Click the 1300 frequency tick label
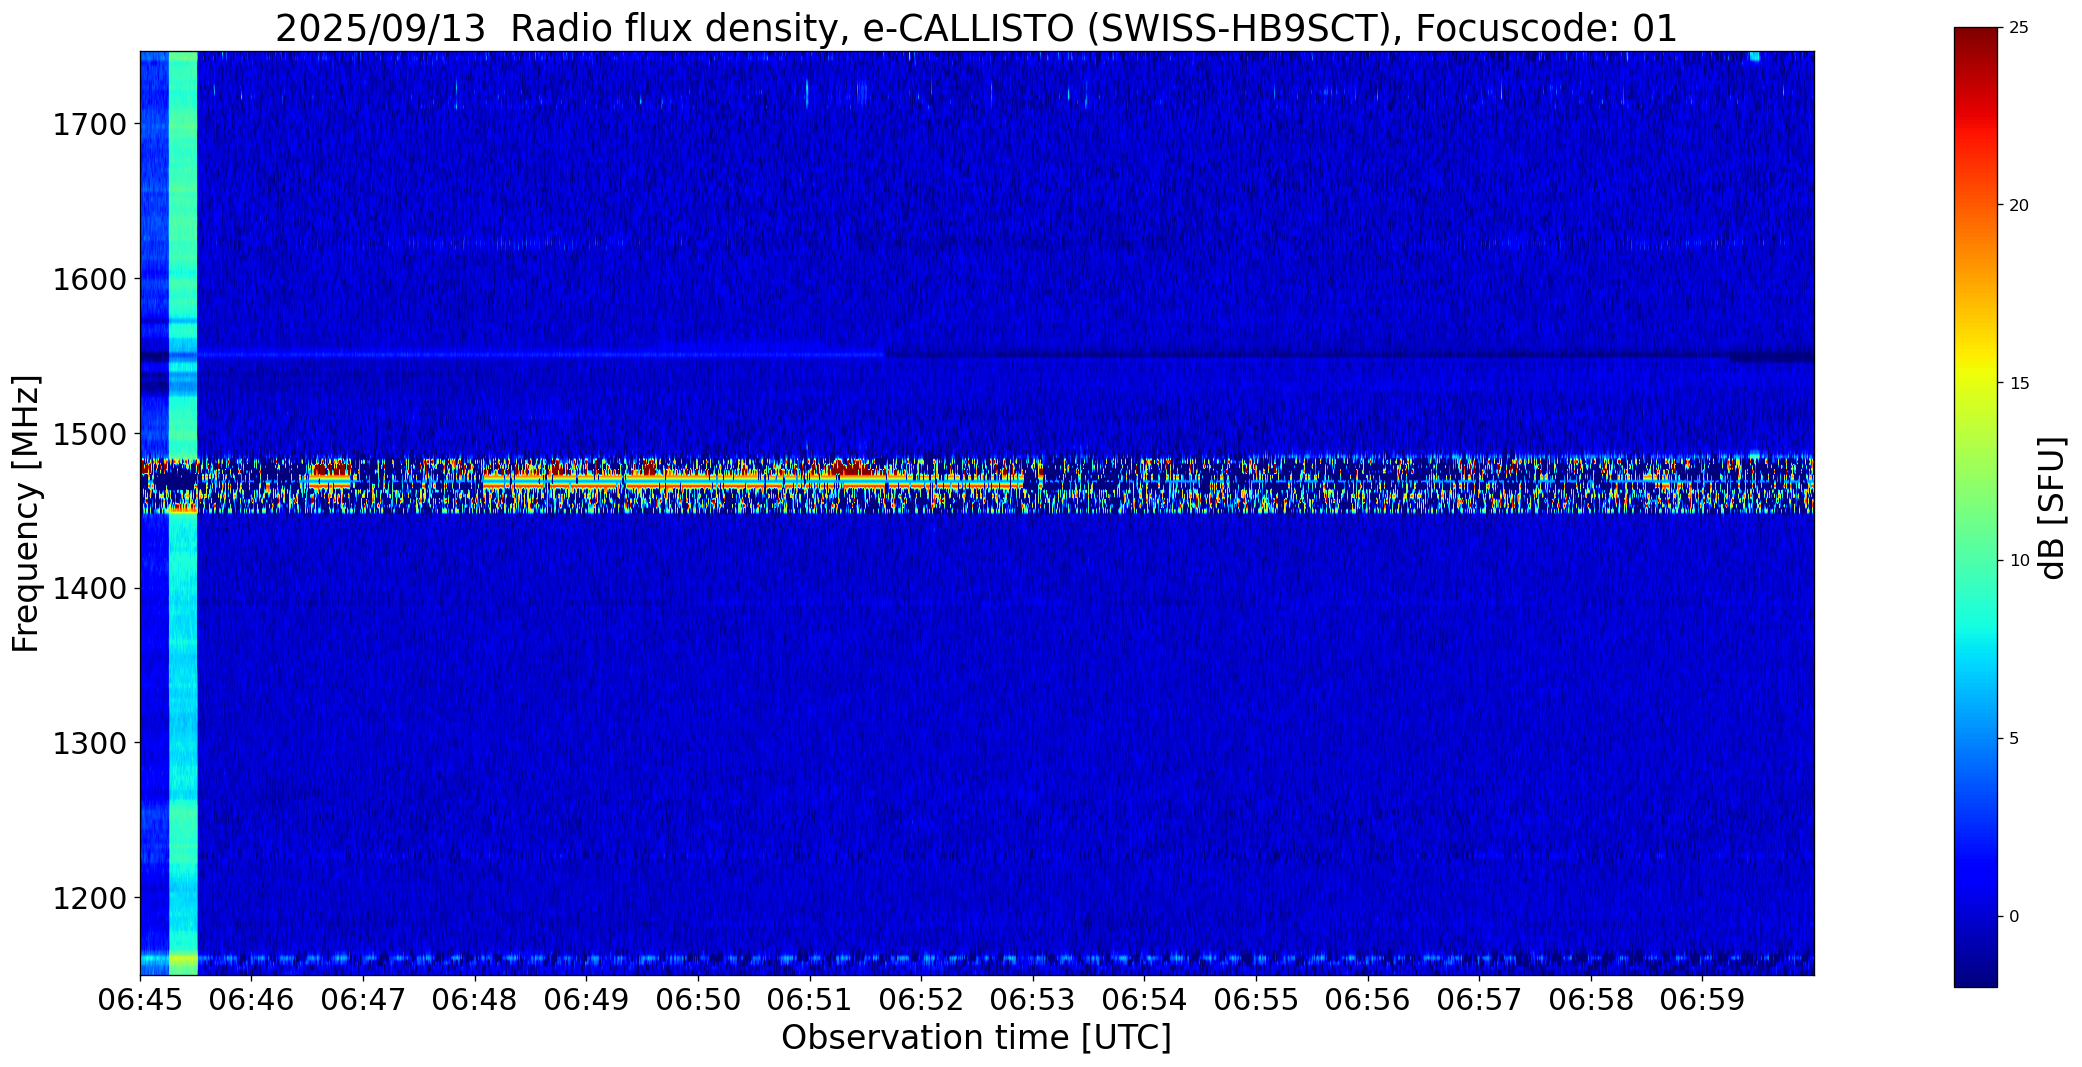Screen dimensions: 2082x1067 (89, 743)
